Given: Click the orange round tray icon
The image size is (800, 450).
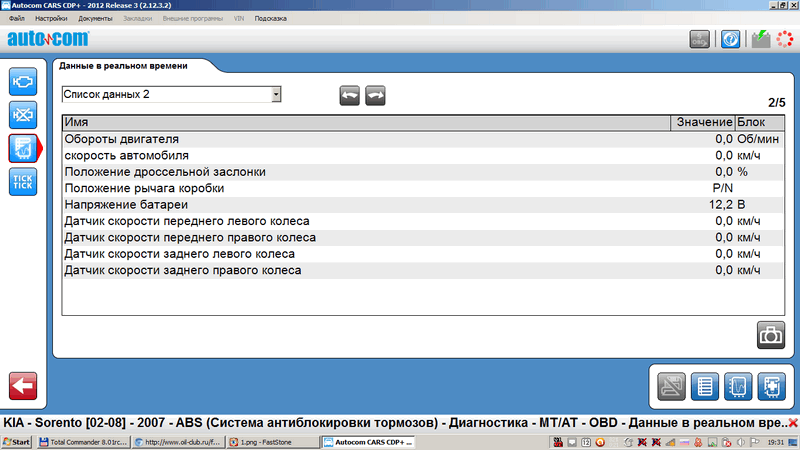Looking at the screenshot, I should tap(600, 442).
